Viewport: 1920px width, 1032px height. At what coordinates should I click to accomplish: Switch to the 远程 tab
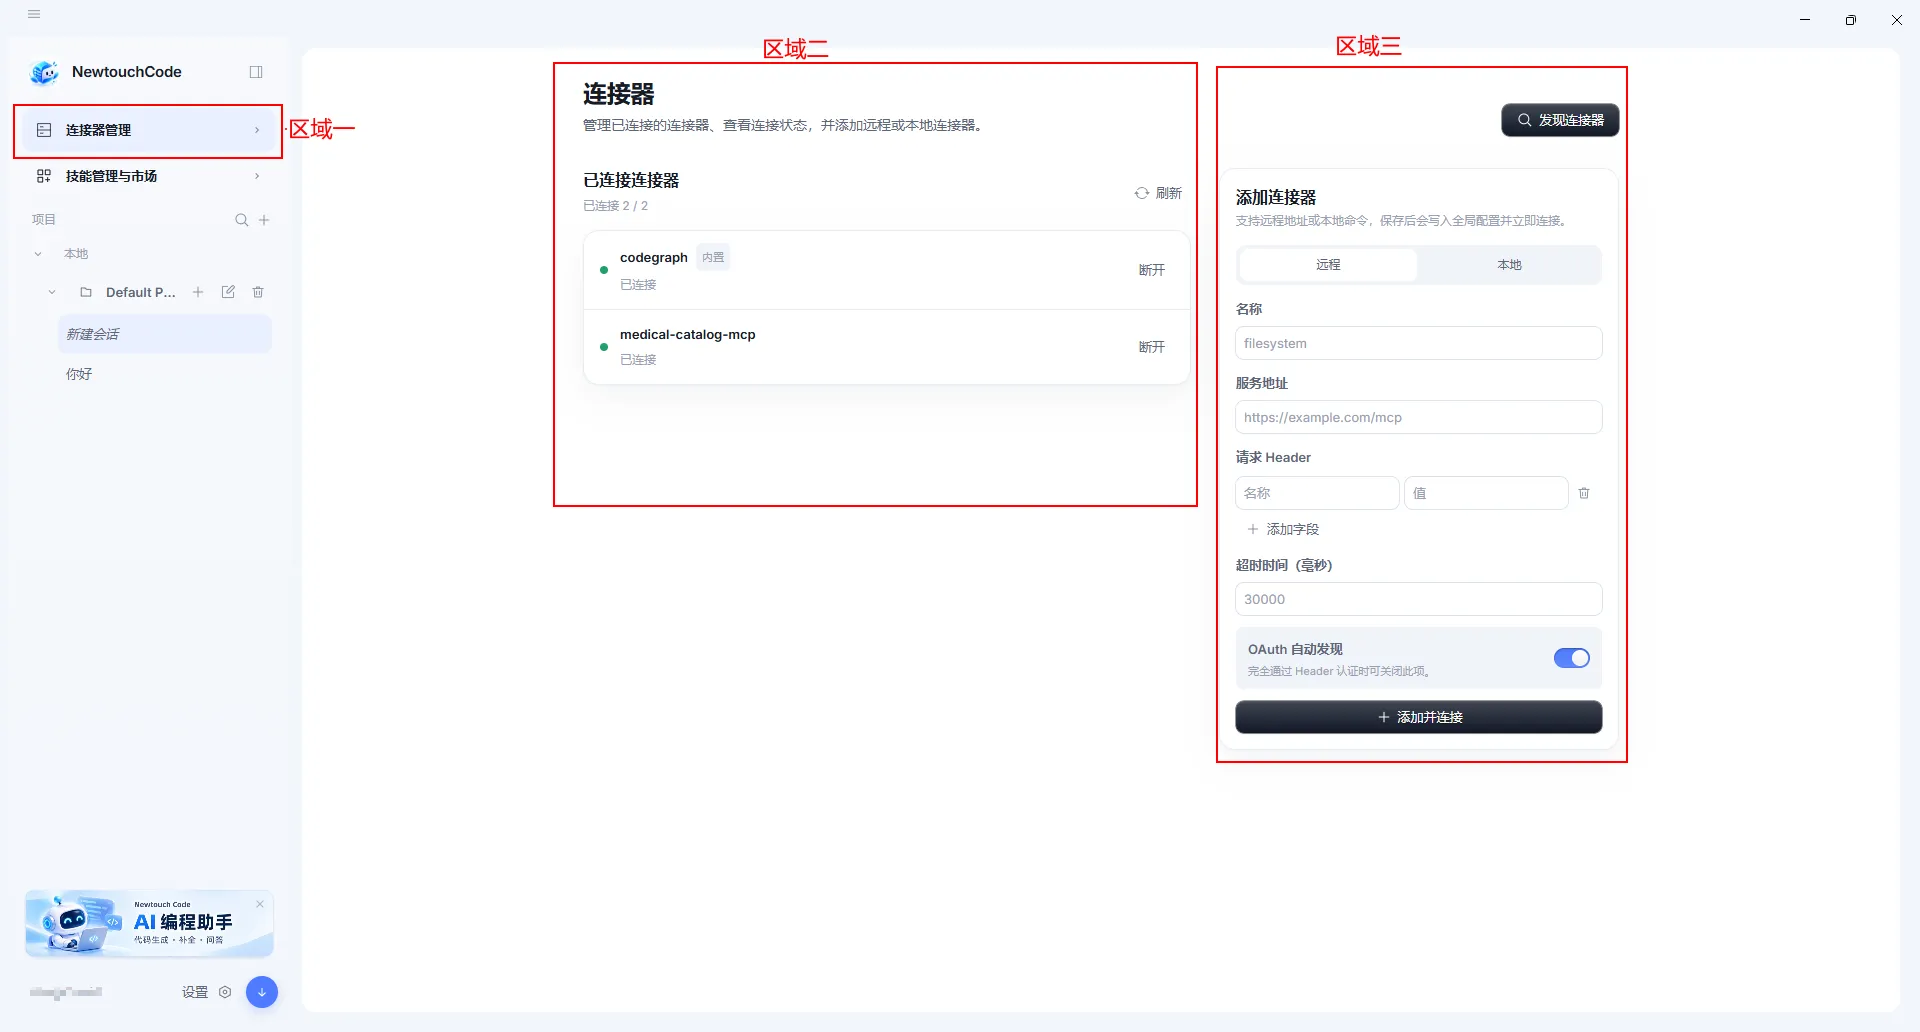point(1328,265)
